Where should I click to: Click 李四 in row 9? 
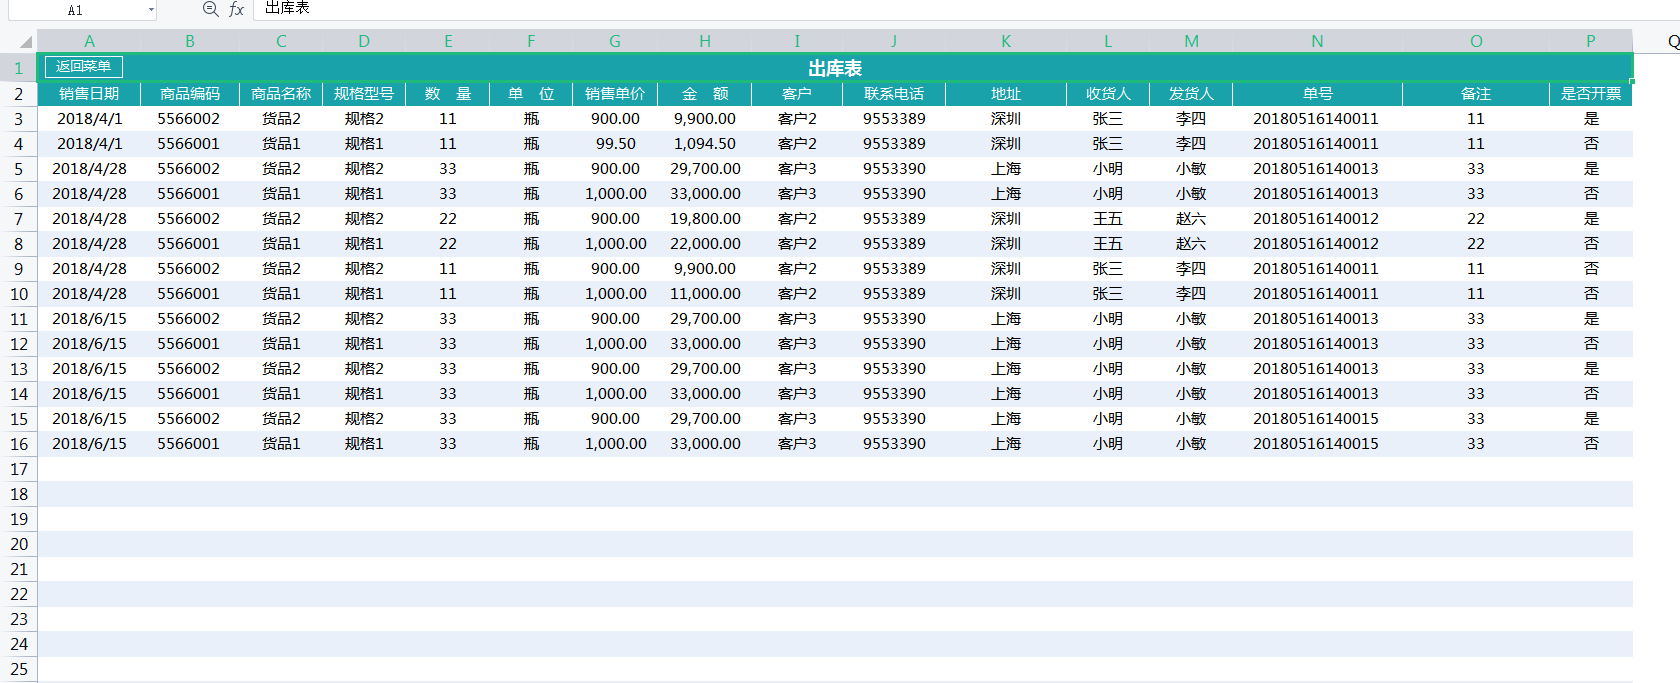click(1191, 268)
